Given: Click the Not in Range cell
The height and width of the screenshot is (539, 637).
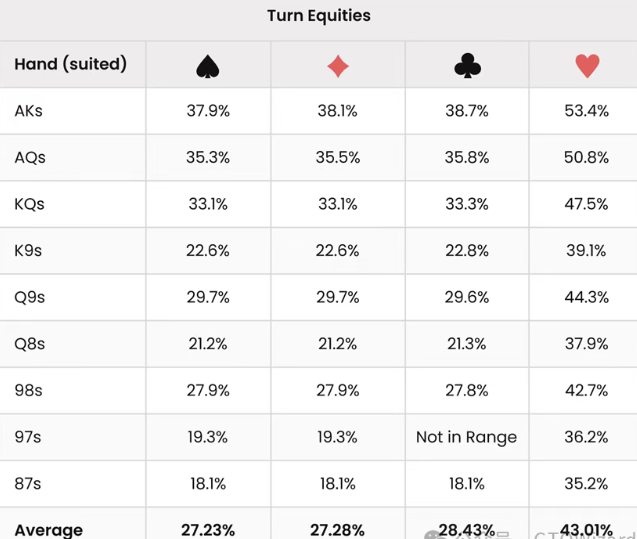Looking at the screenshot, I should (x=467, y=437).
